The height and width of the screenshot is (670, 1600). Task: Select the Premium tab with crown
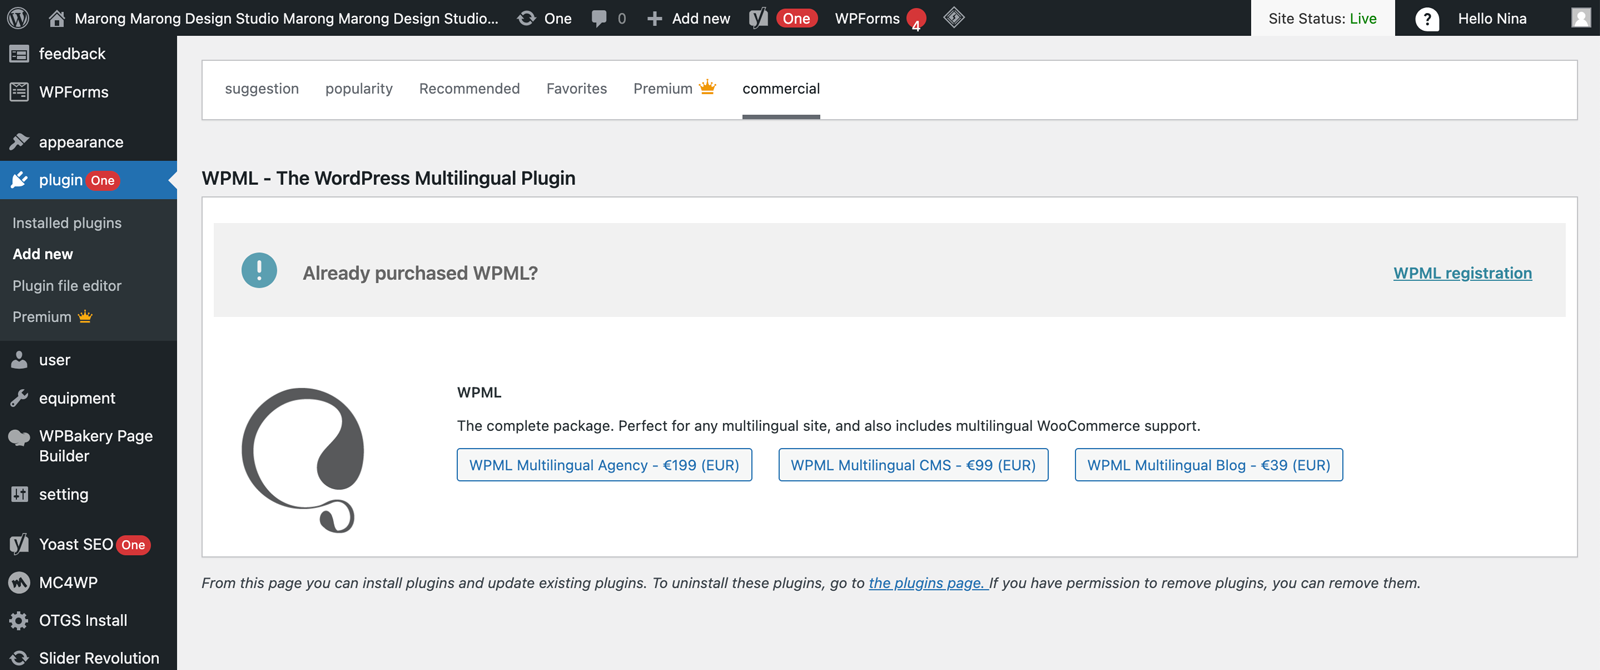(x=674, y=89)
